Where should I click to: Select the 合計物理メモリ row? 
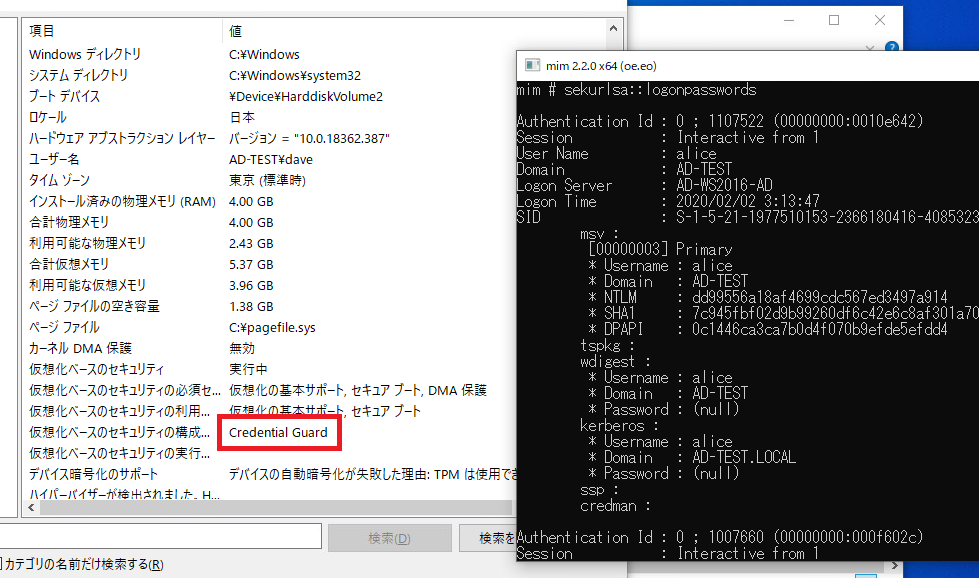tap(272, 222)
